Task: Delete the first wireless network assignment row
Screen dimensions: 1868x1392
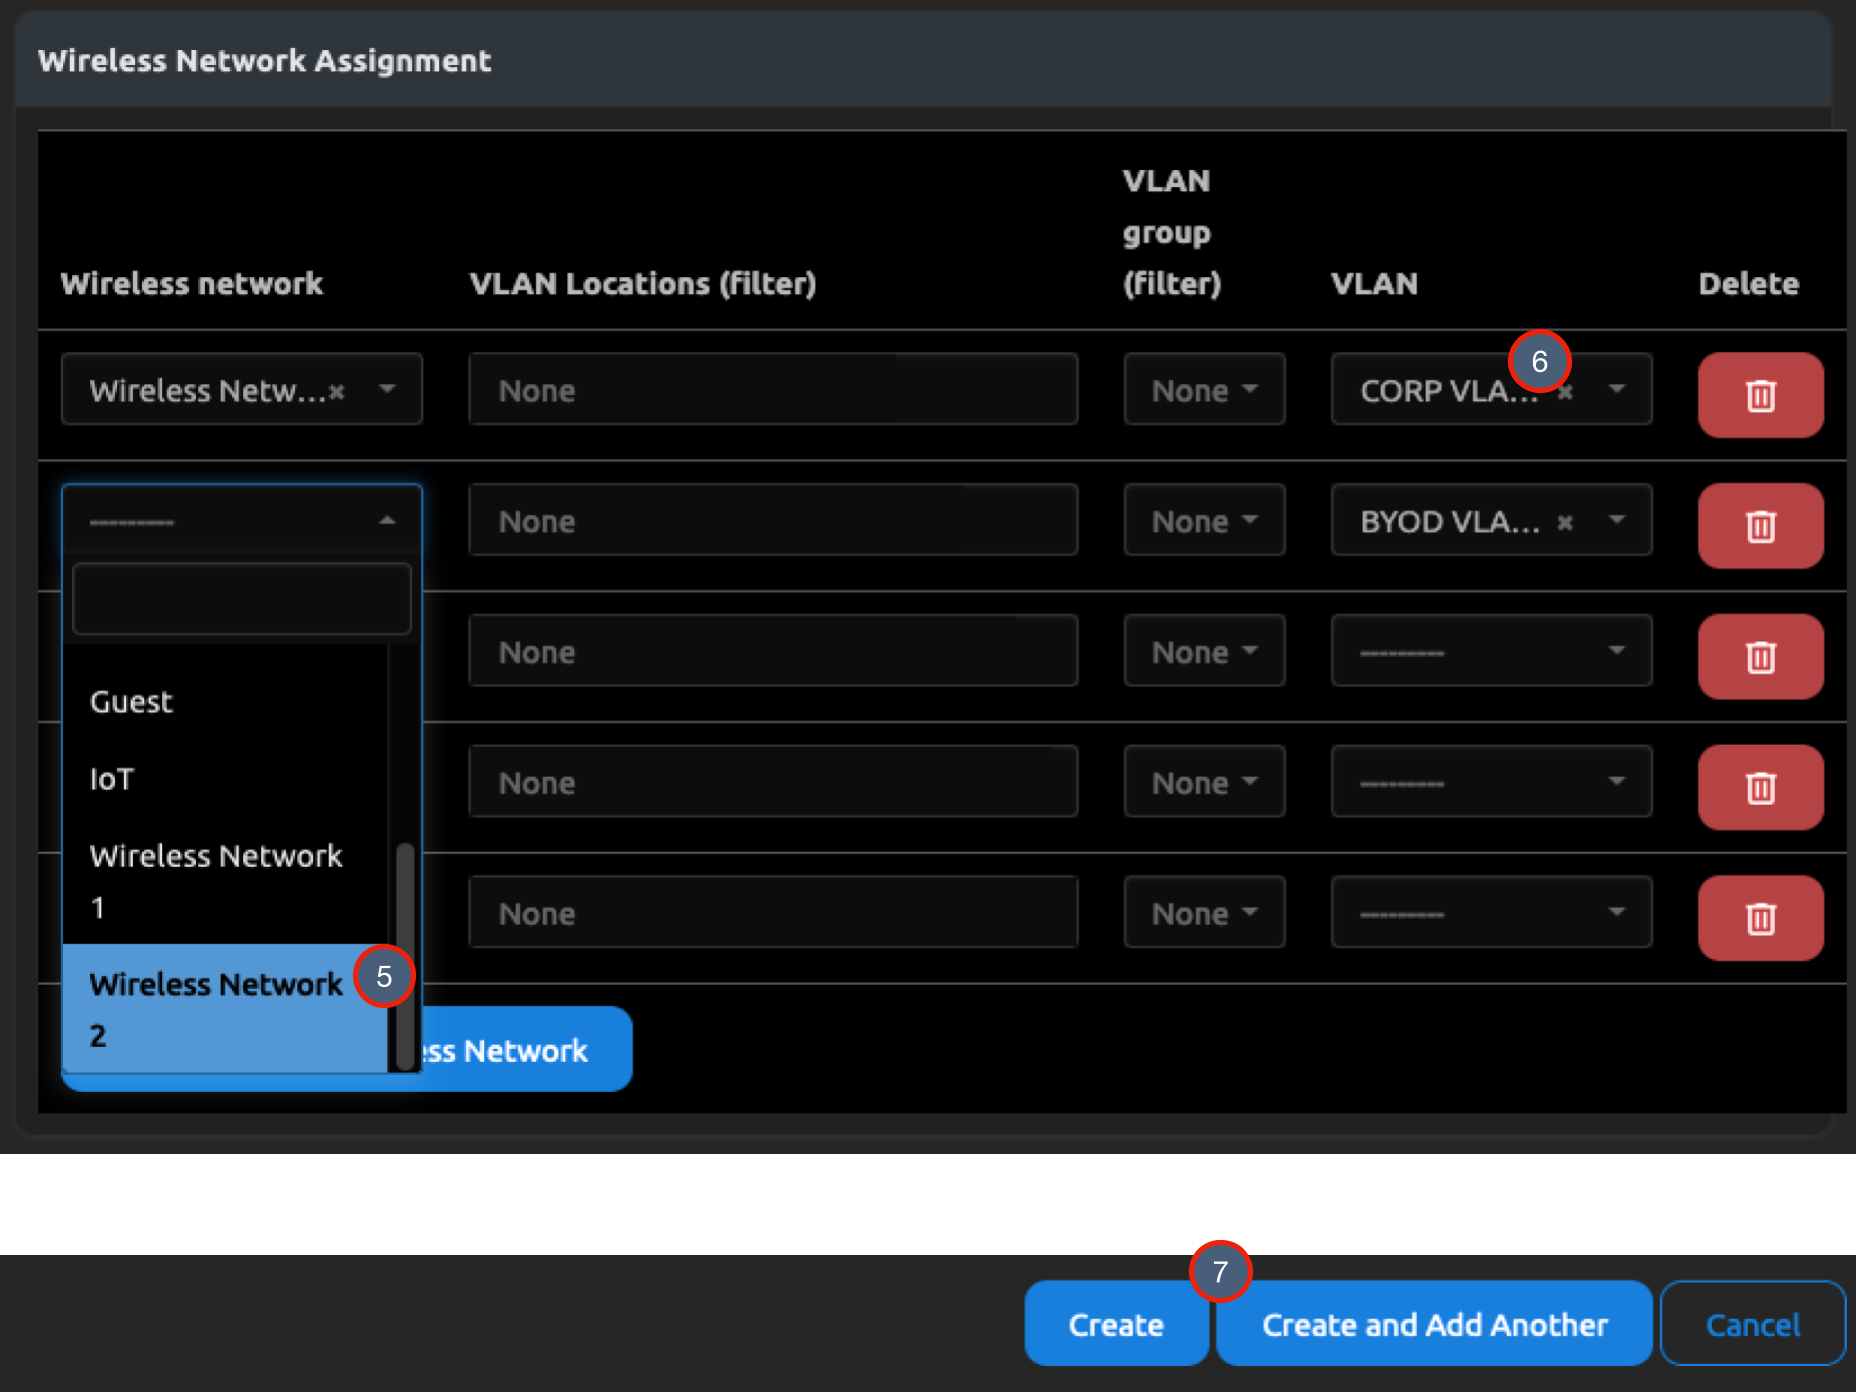Action: pyautogui.click(x=1759, y=394)
